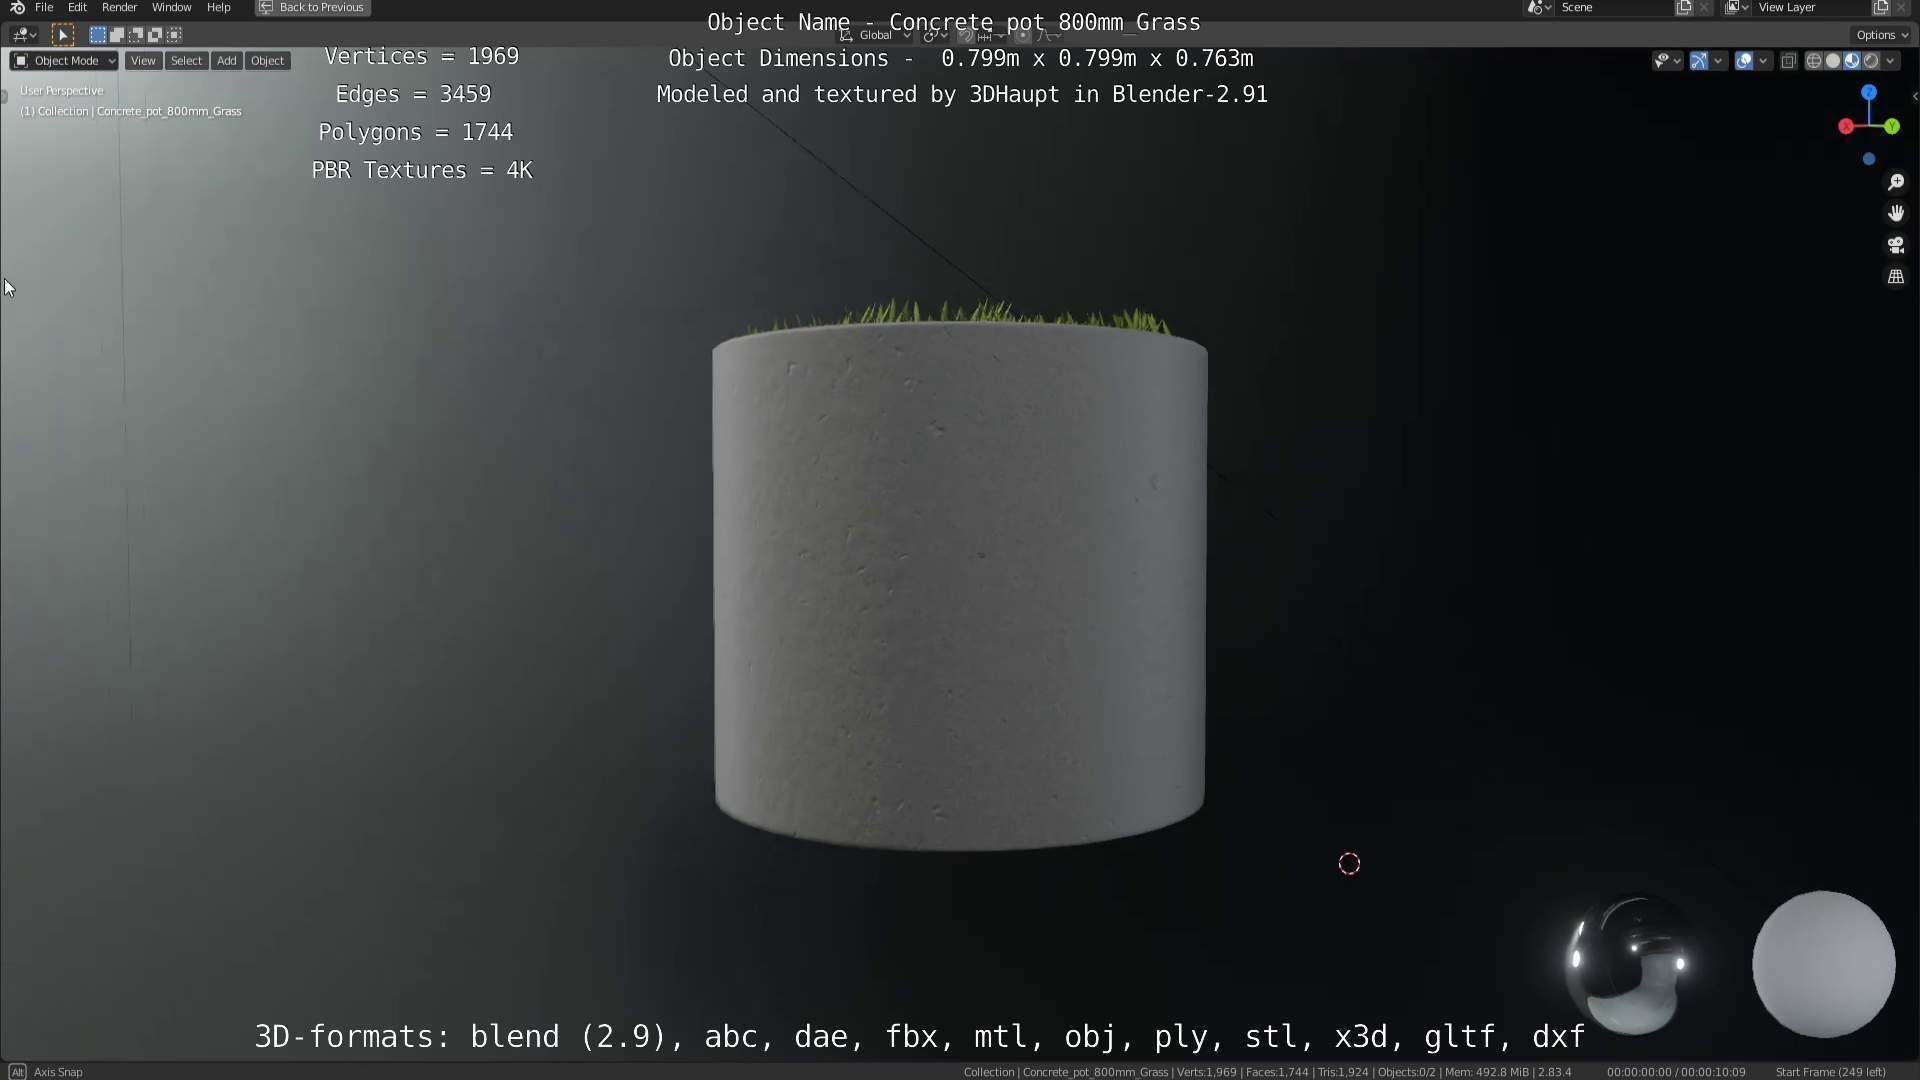Click the 'Verts:1,969' status bar statistic
The width and height of the screenshot is (1920, 1080).
pyautogui.click(x=1207, y=1072)
